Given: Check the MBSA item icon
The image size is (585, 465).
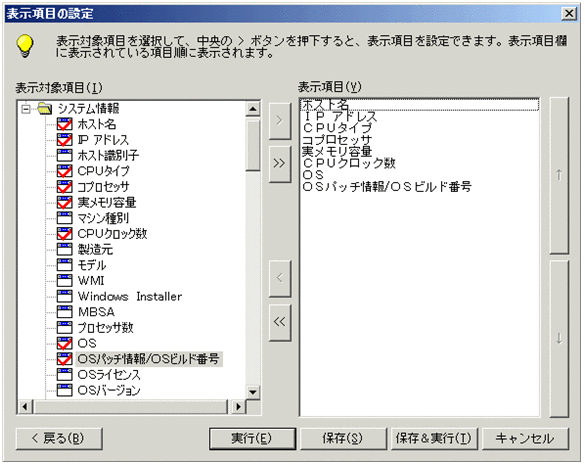Looking at the screenshot, I should pyautogui.click(x=65, y=312).
